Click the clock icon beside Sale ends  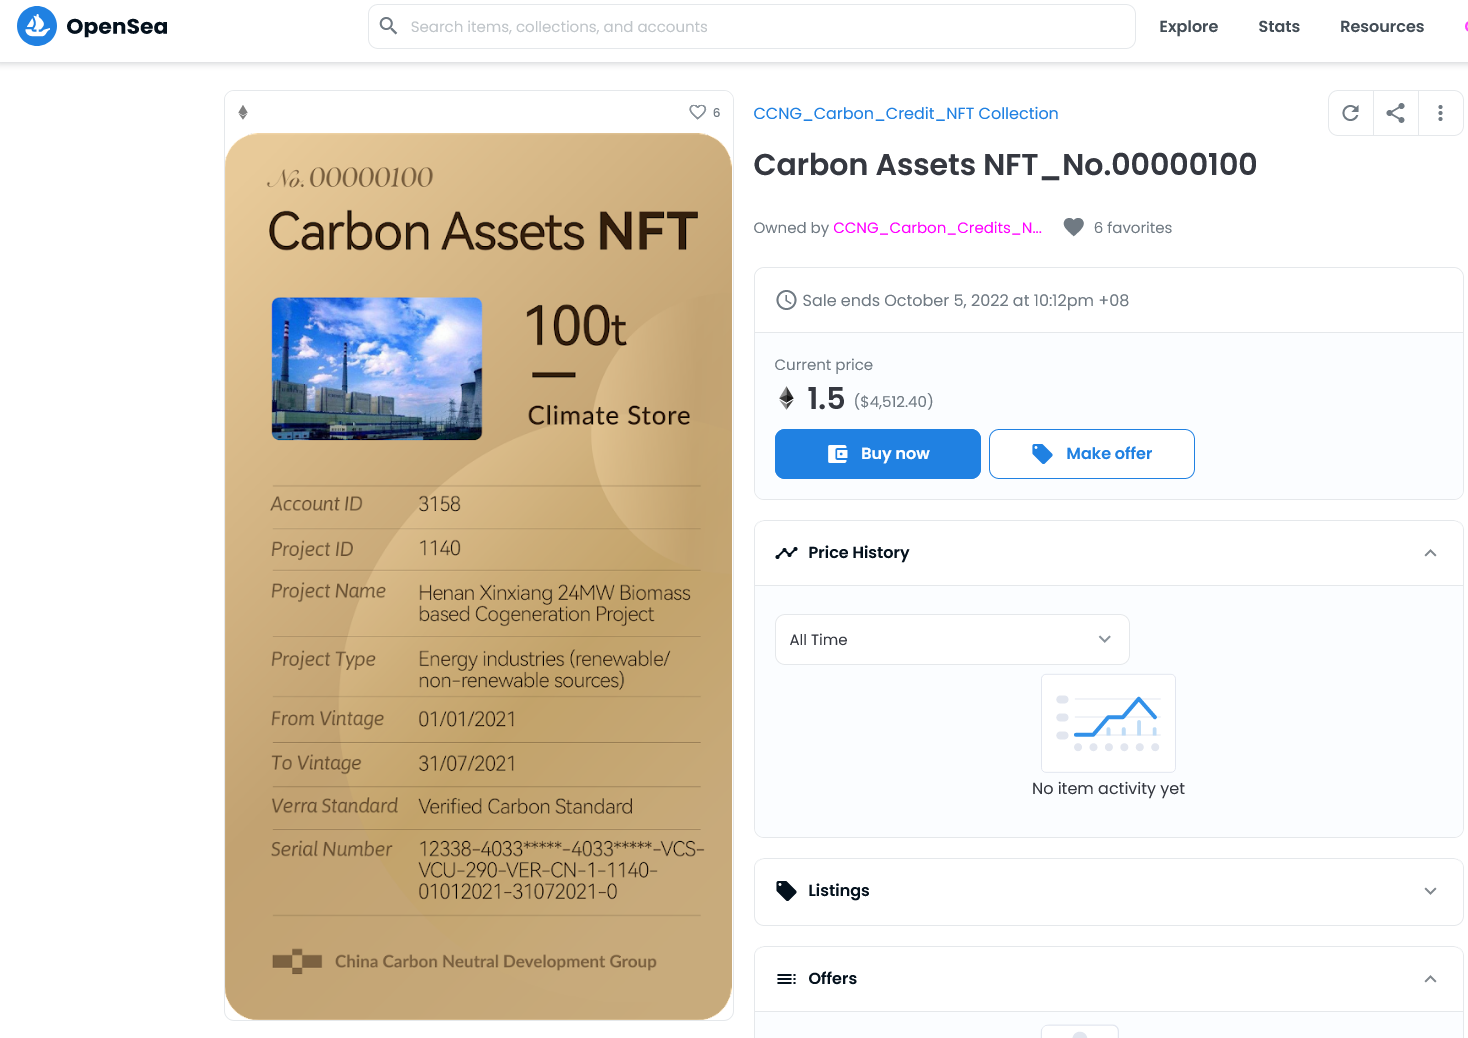[x=787, y=300]
